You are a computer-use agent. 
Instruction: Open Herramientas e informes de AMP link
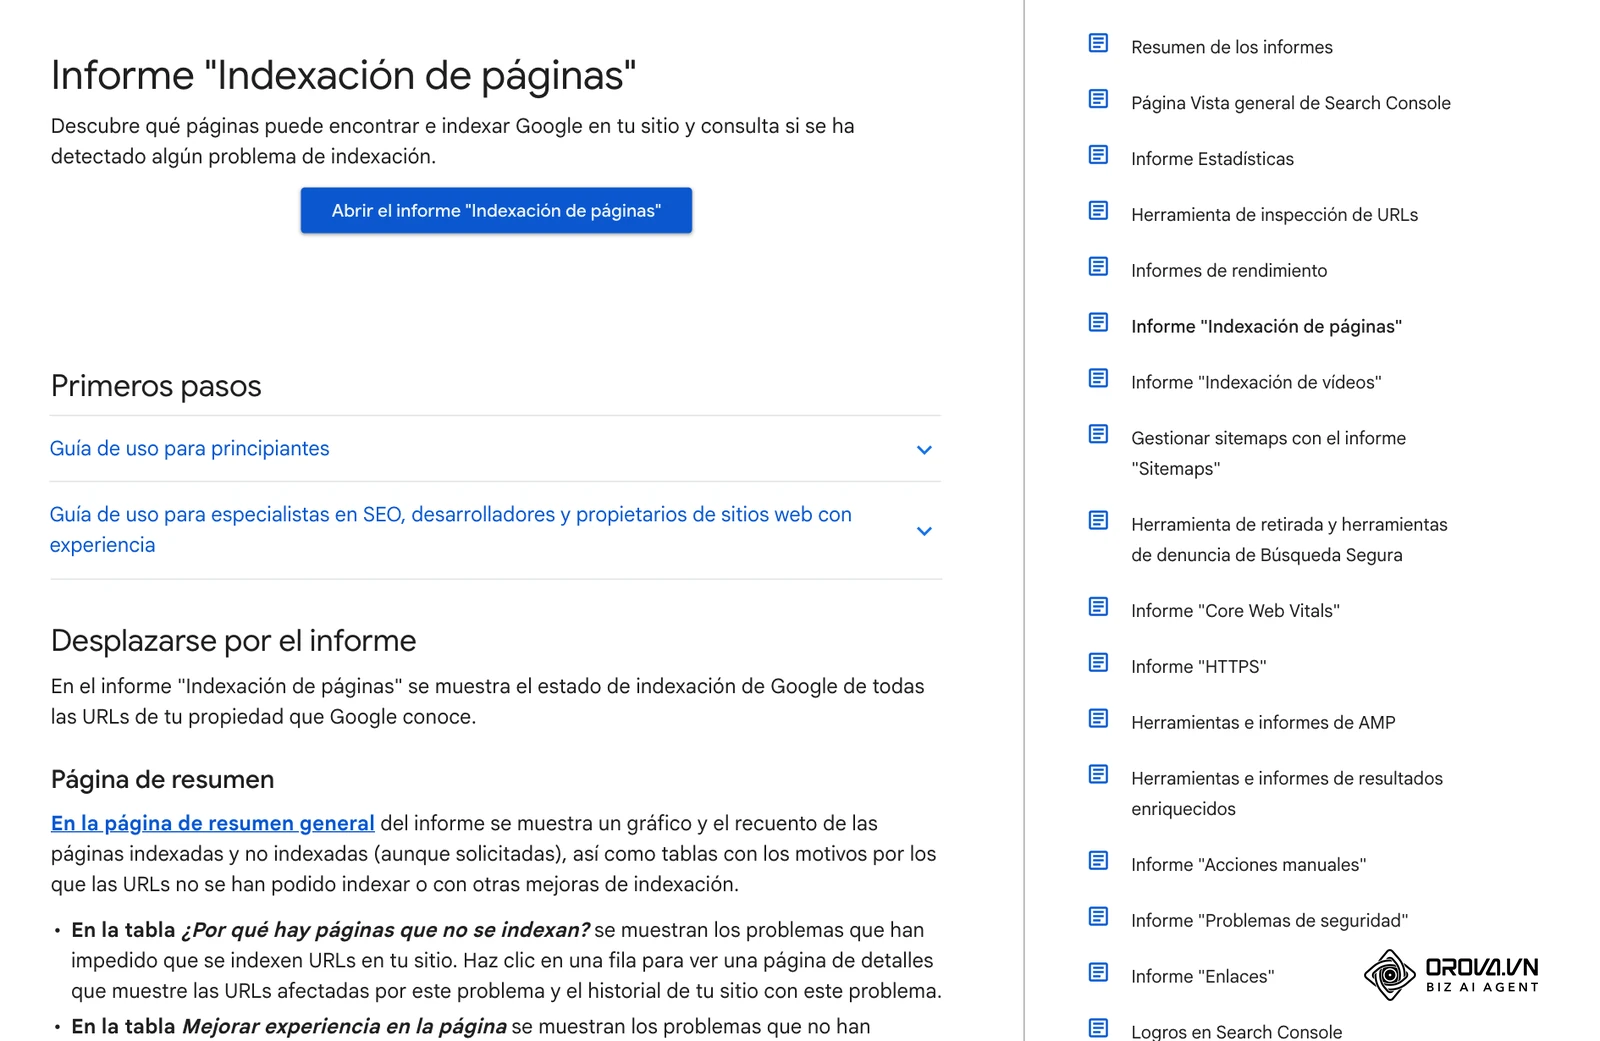pyautogui.click(x=1263, y=723)
